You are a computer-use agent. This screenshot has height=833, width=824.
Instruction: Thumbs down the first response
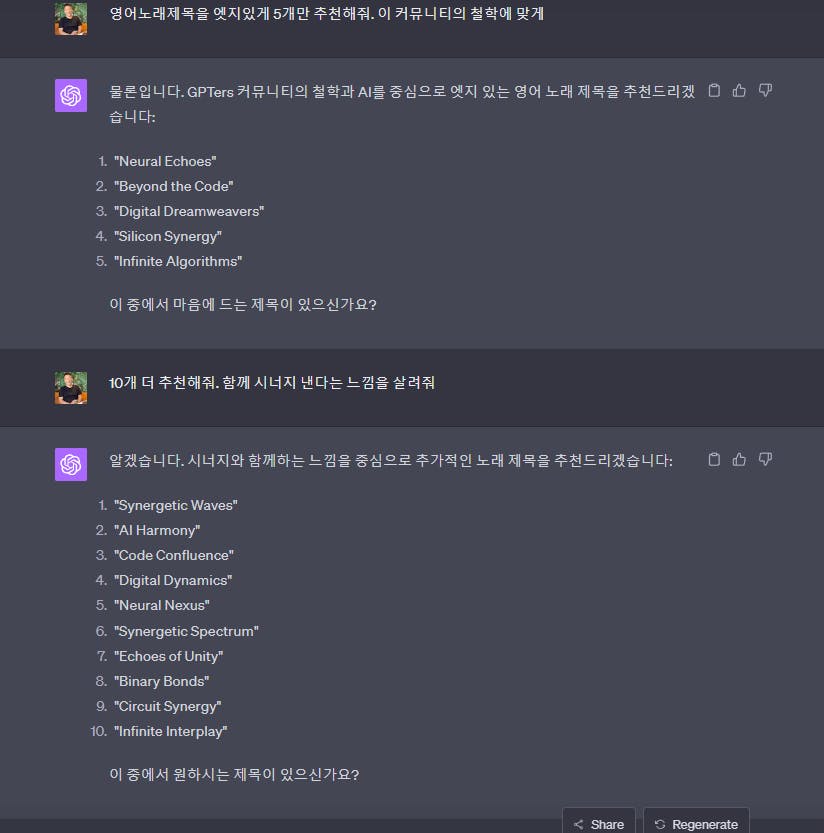click(765, 90)
